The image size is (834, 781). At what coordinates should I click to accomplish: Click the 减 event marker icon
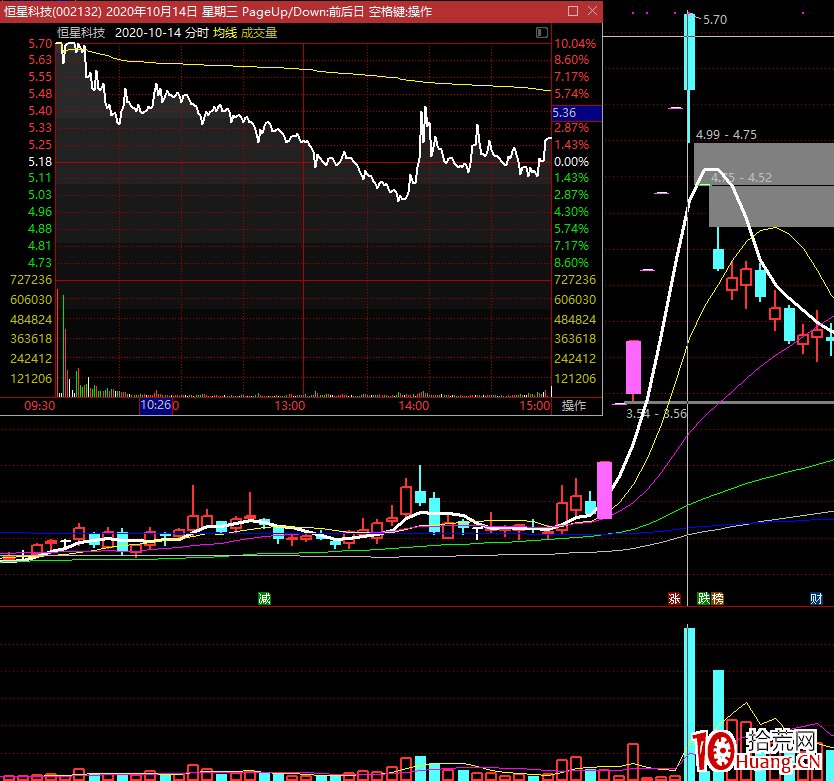point(264,599)
